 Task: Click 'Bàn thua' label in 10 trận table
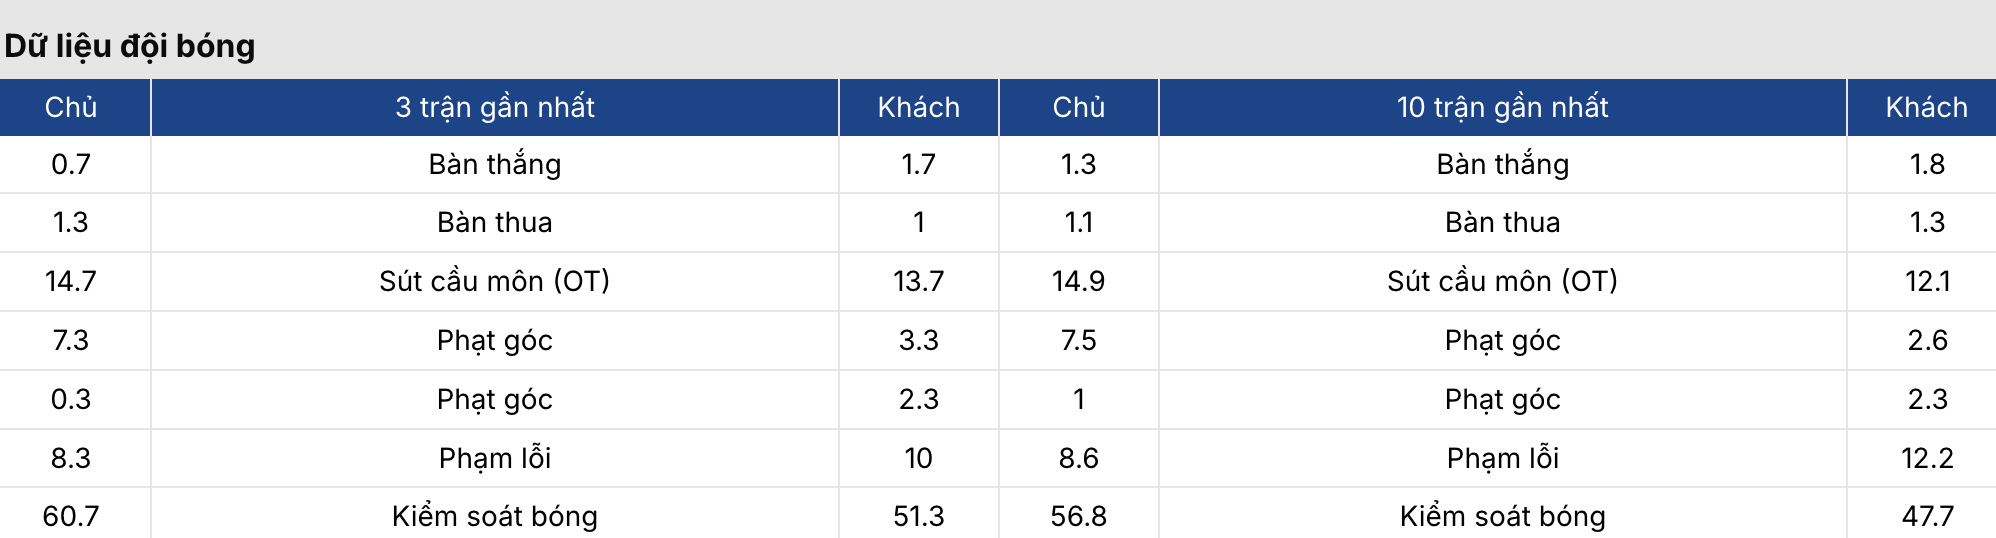pyautogui.click(x=1502, y=222)
